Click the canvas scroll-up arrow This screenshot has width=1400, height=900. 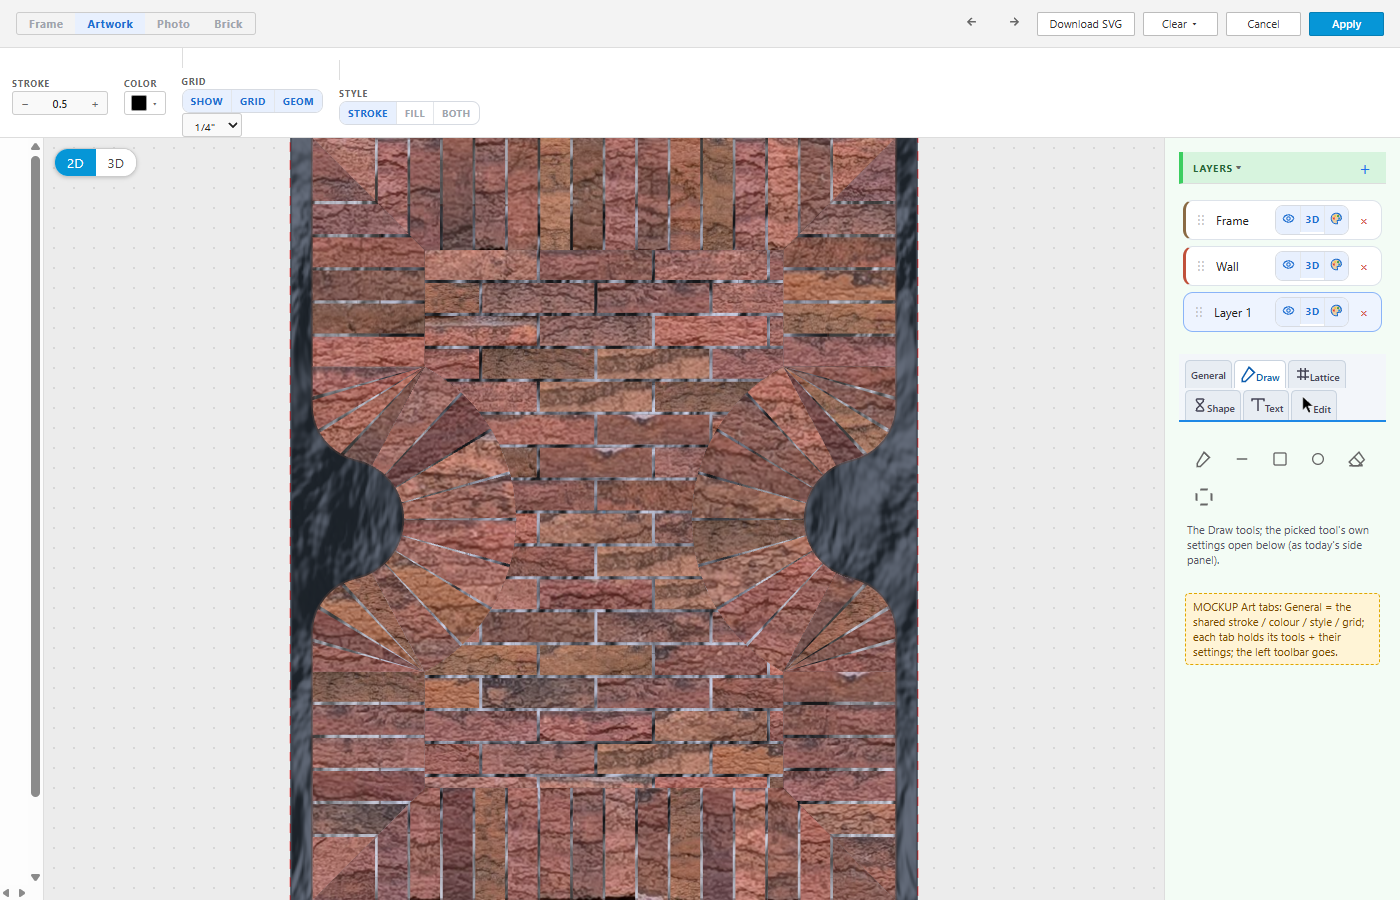[x=35, y=146]
